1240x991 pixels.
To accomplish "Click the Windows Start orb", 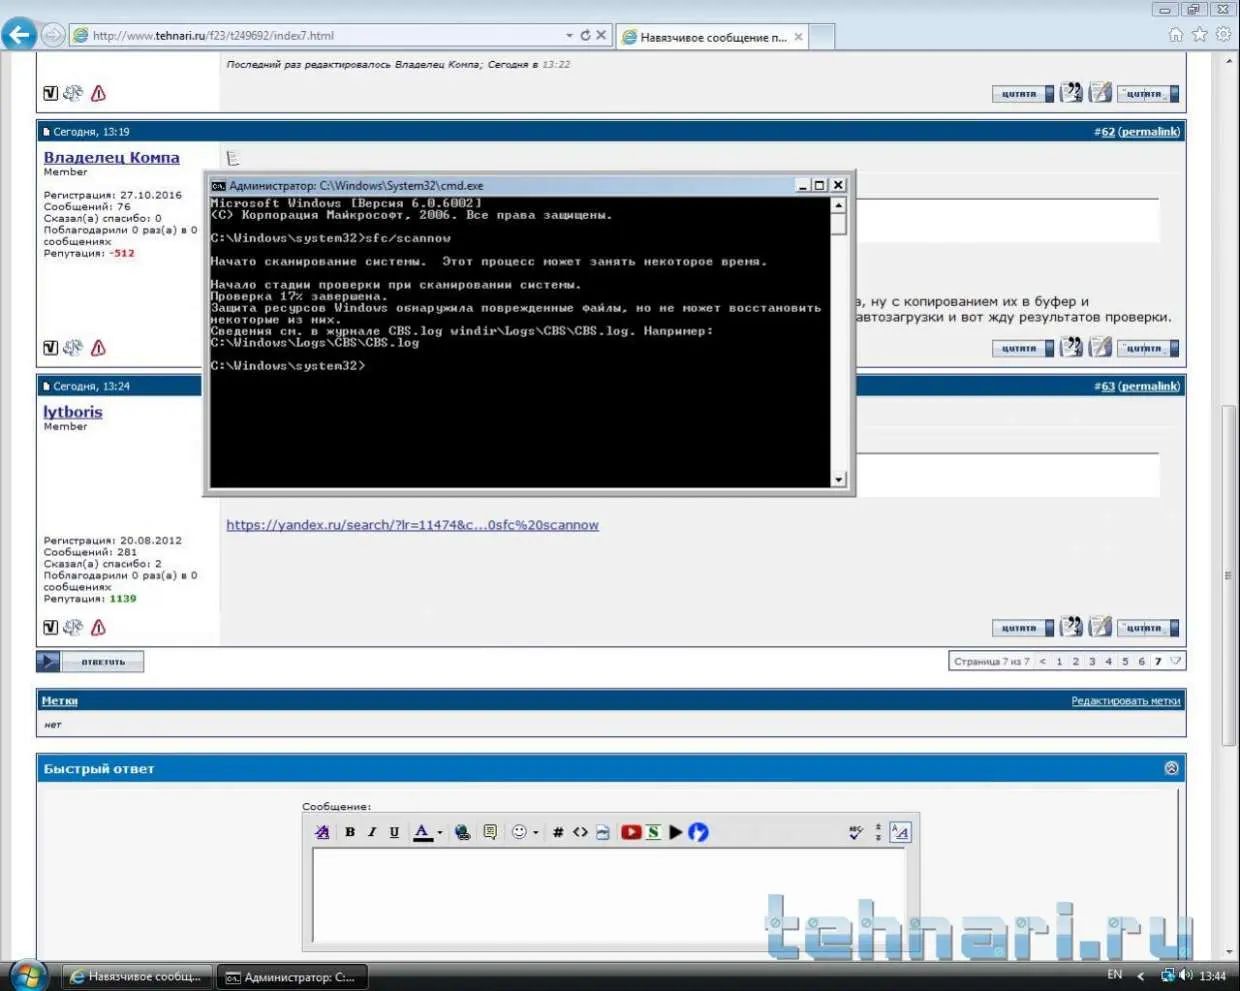I will click(x=28, y=976).
